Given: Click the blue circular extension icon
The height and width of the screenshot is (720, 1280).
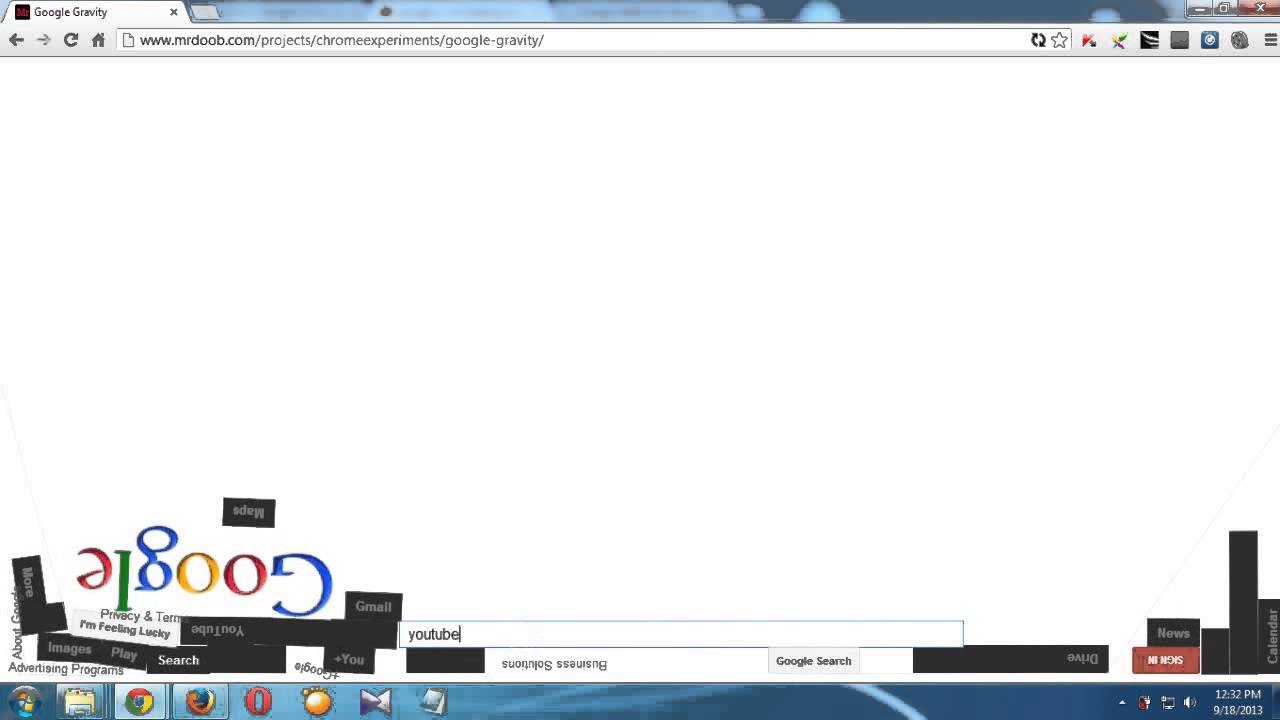Looking at the screenshot, I should tap(1210, 40).
